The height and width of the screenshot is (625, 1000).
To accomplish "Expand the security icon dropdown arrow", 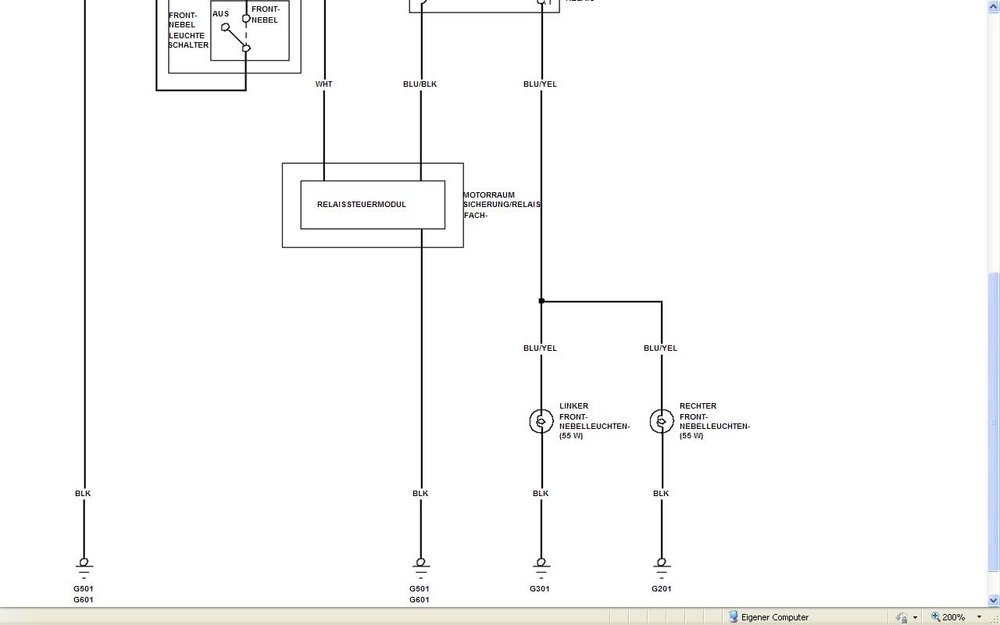I will click(x=915, y=617).
